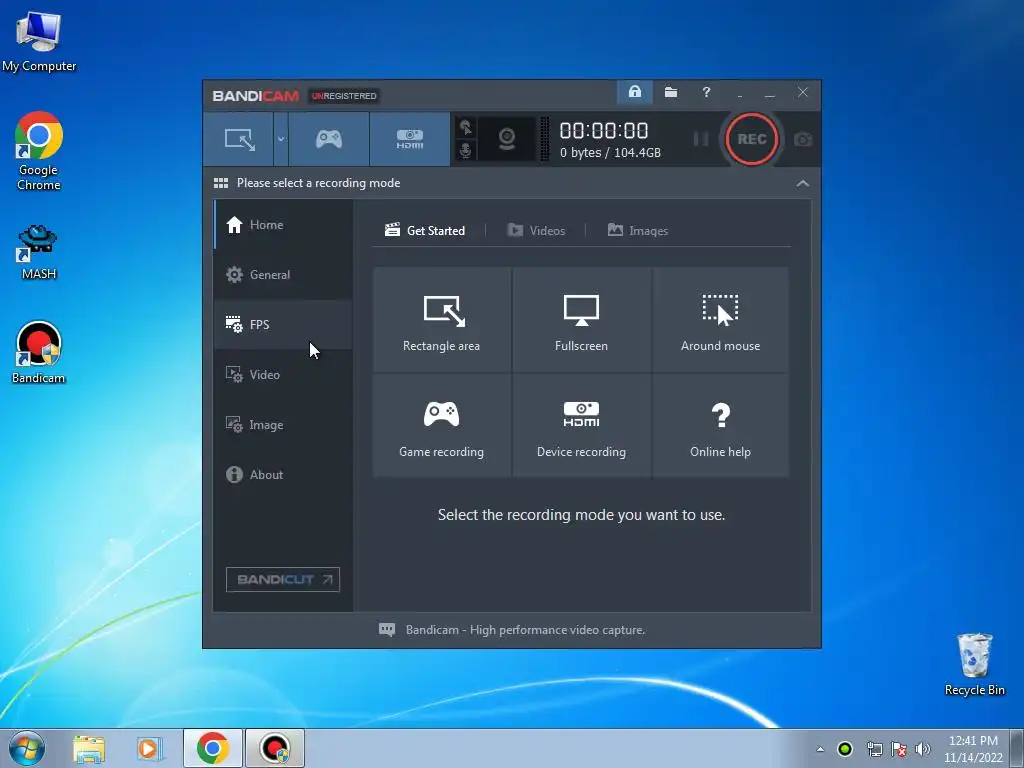Select the Bandicam desktop shortcut
This screenshot has height=768, width=1024.
coord(39,353)
